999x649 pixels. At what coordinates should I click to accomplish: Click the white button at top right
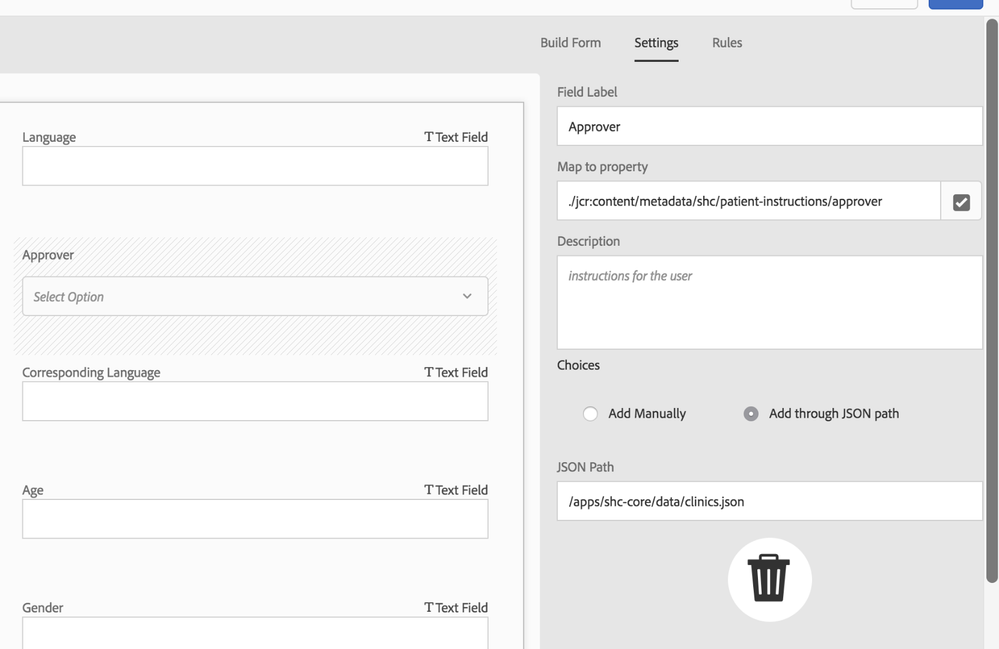pyautogui.click(x=884, y=4)
